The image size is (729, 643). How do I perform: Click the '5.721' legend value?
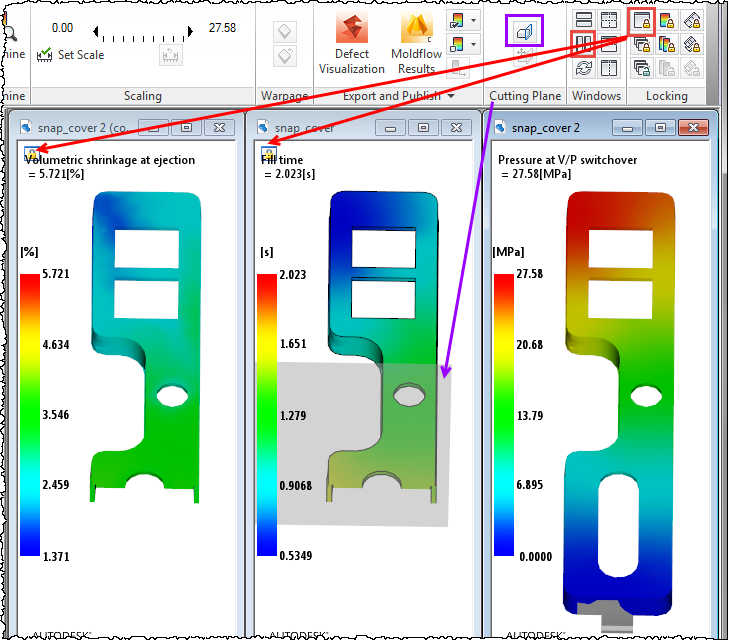[x=56, y=274]
